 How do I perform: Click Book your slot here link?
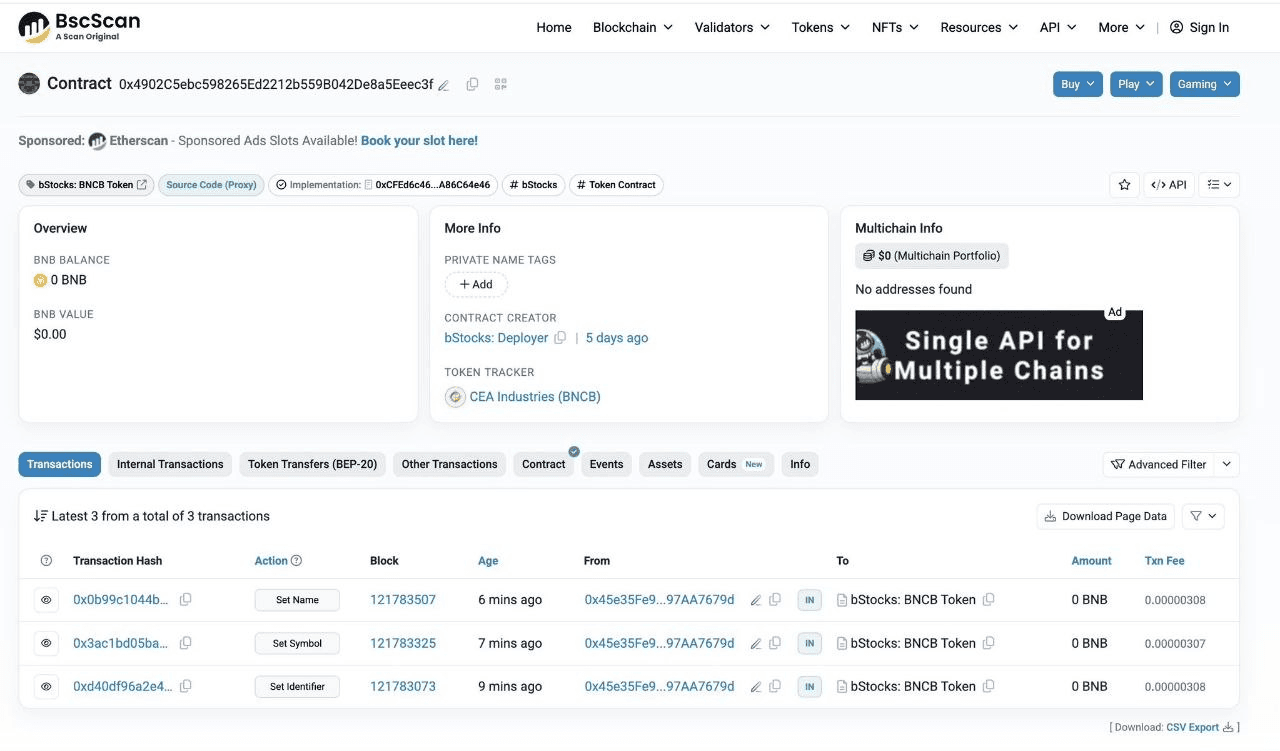[x=419, y=141]
